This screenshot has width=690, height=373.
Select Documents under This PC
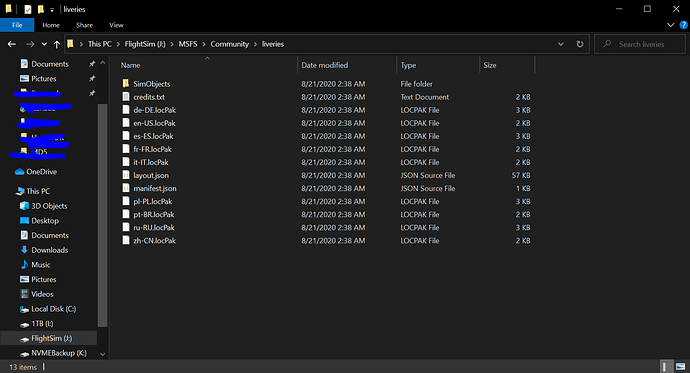50,235
